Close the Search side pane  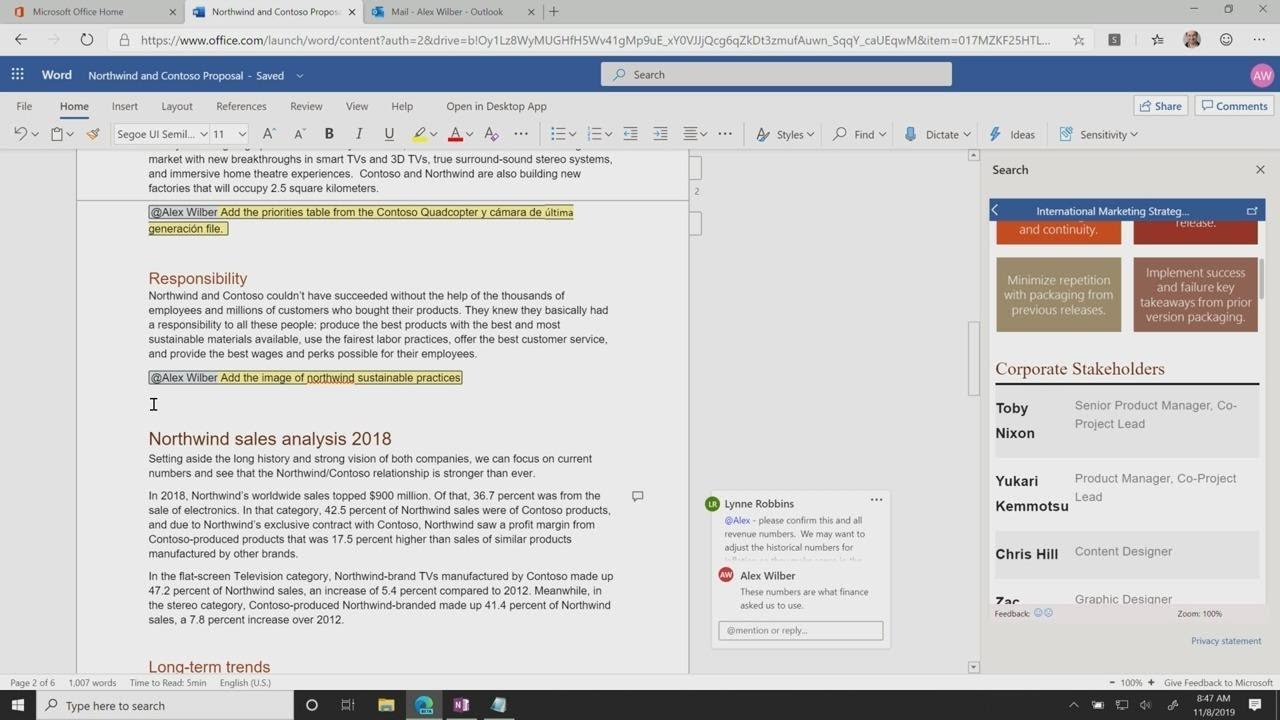1260,170
